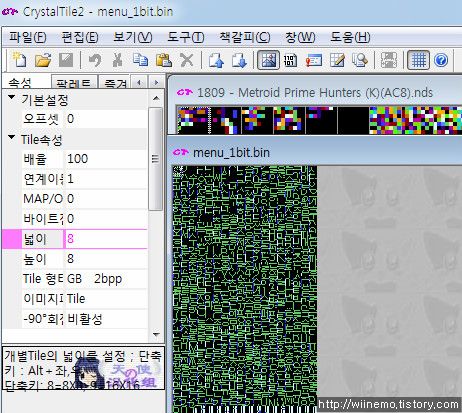Create a new file with toolbar icon
This screenshot has height=413, width=462.
point(19,60)
